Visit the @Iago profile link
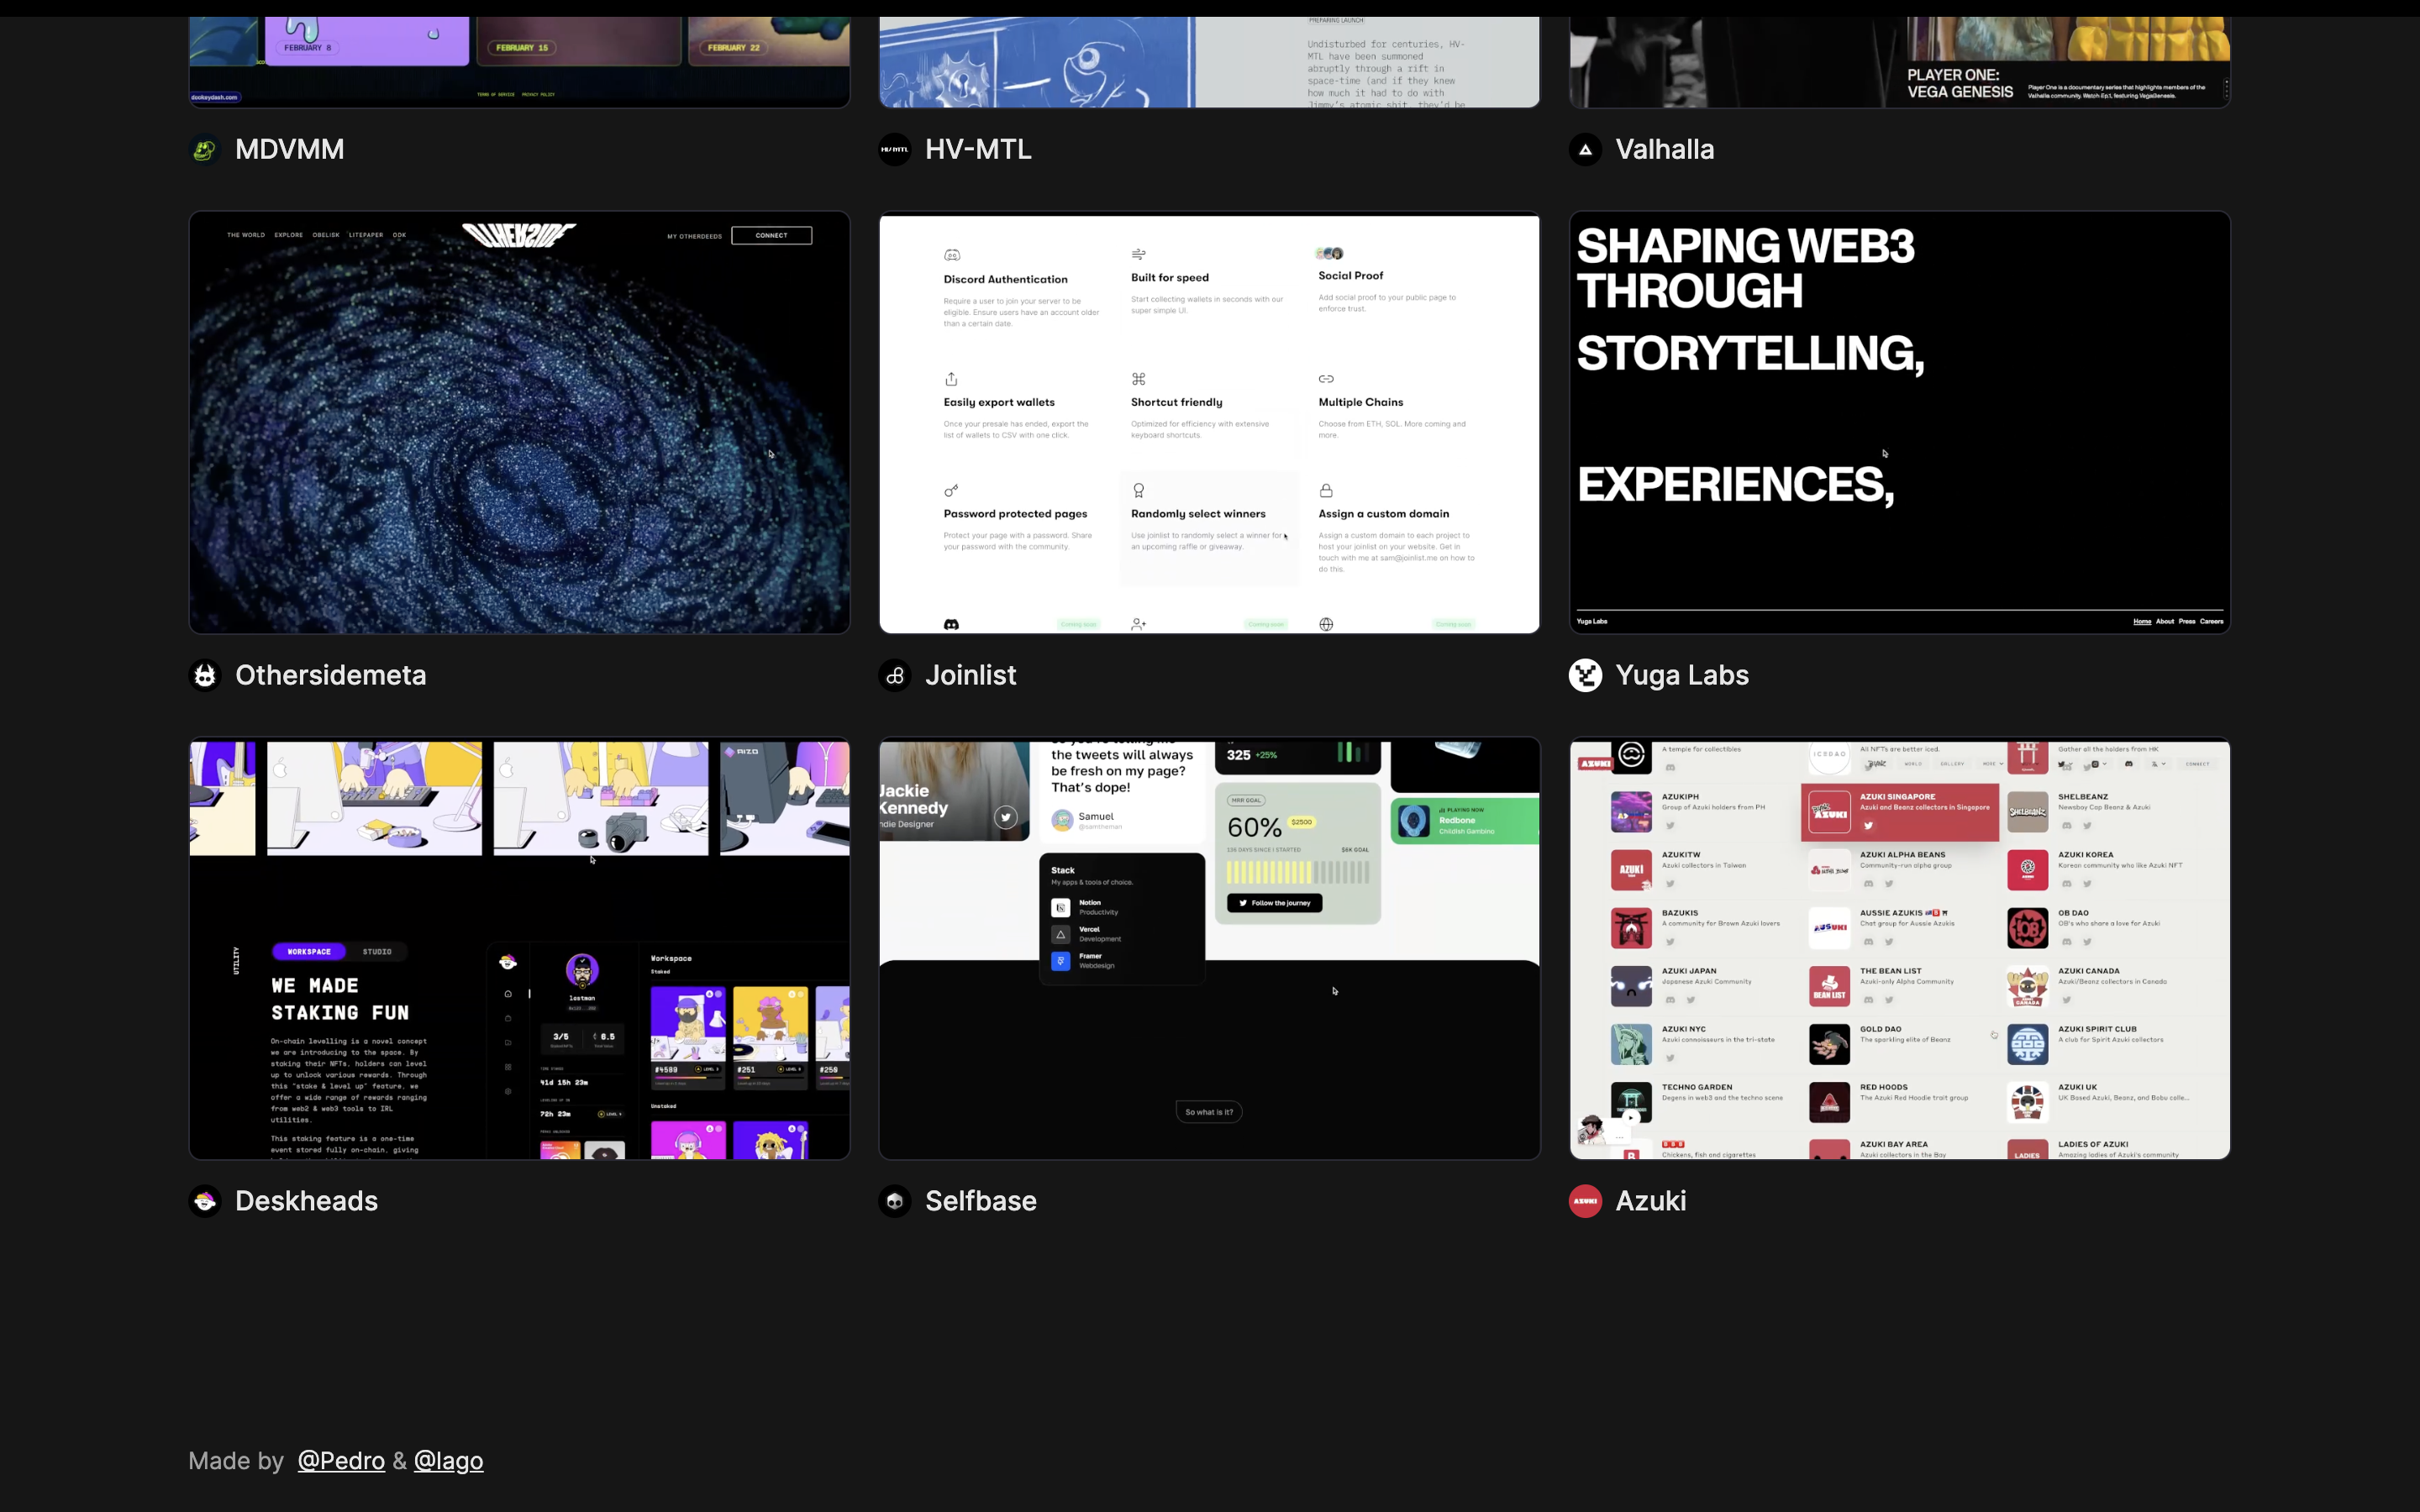The image size is (2420, 1512). (448, 1461)
